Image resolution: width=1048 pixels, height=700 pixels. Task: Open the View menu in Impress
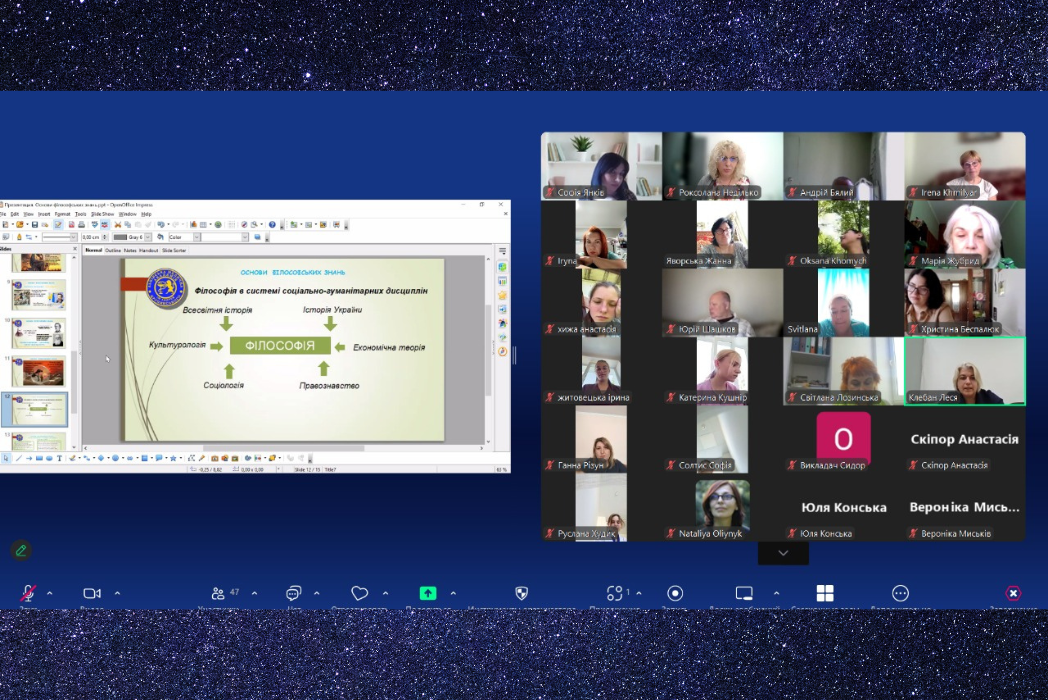[28, 214]
